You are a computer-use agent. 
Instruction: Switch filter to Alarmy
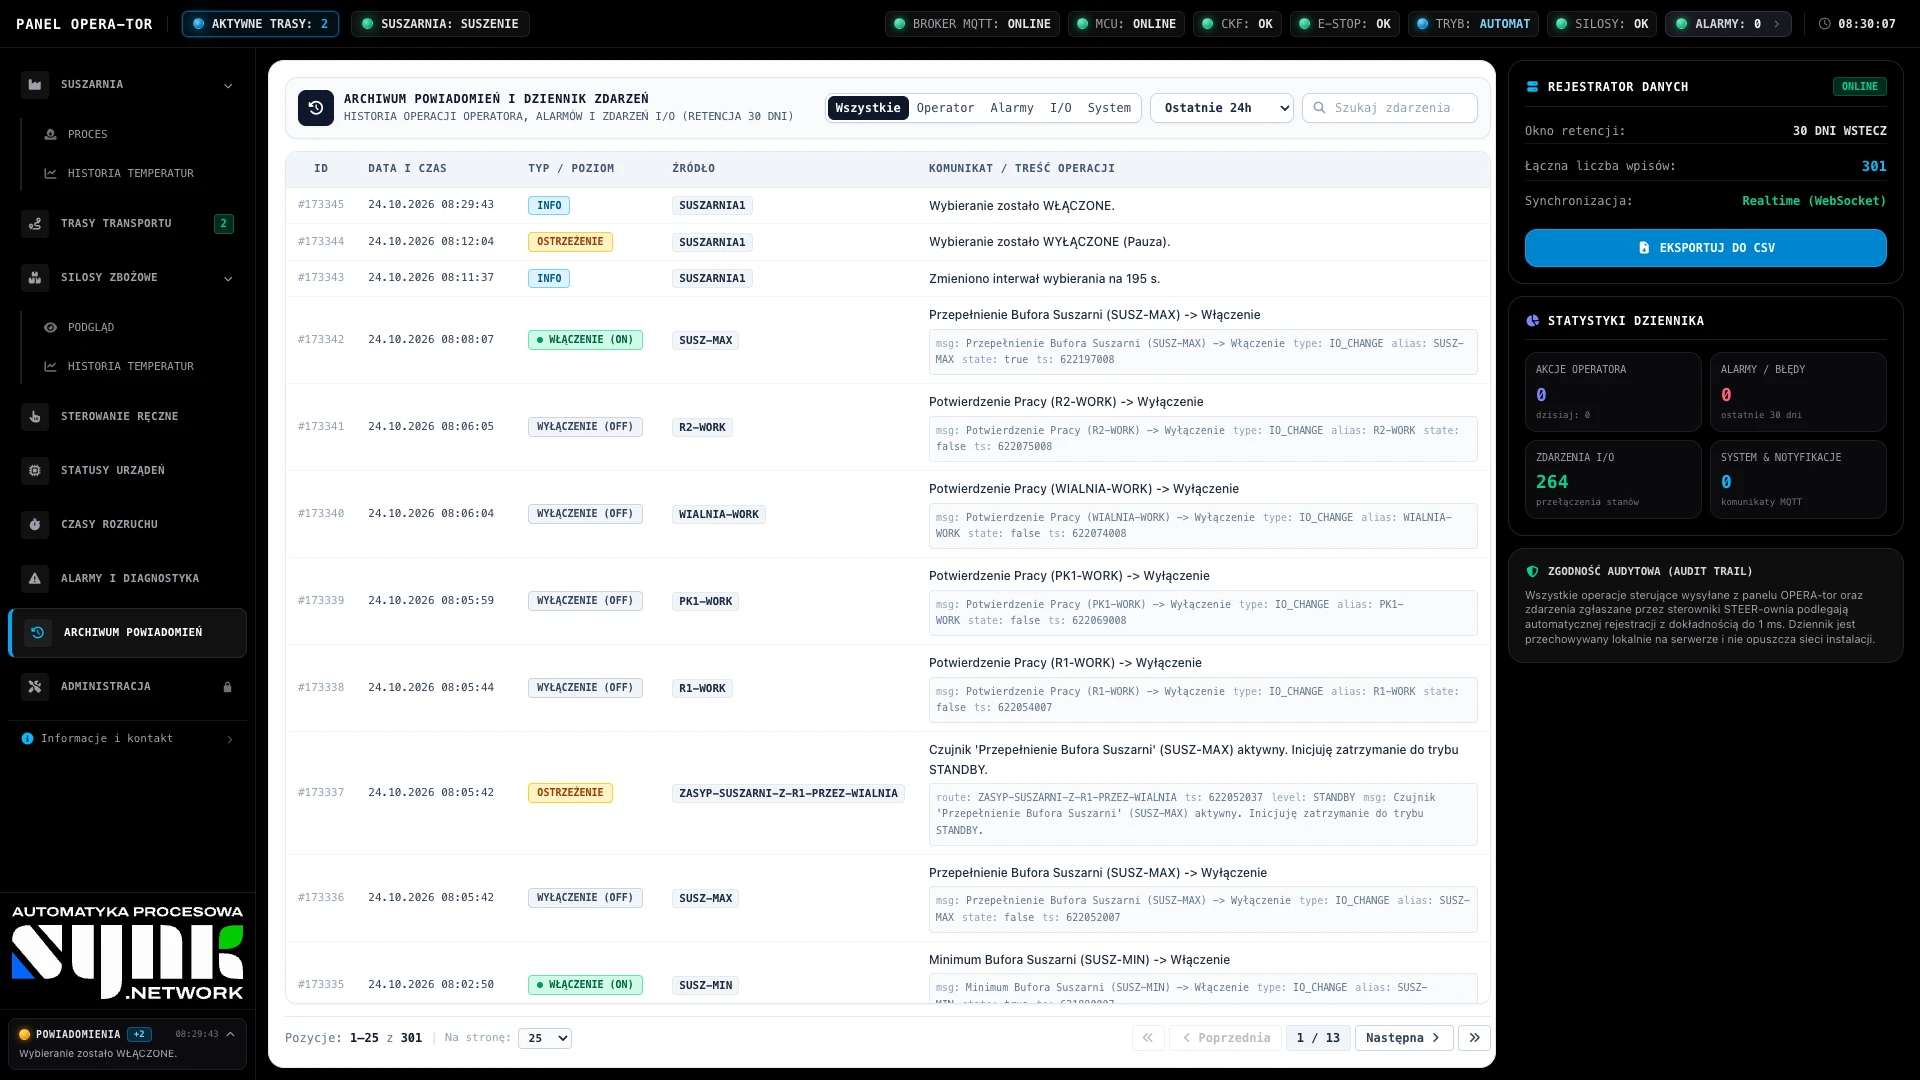pyautogui.click(x=1012, y=108)
